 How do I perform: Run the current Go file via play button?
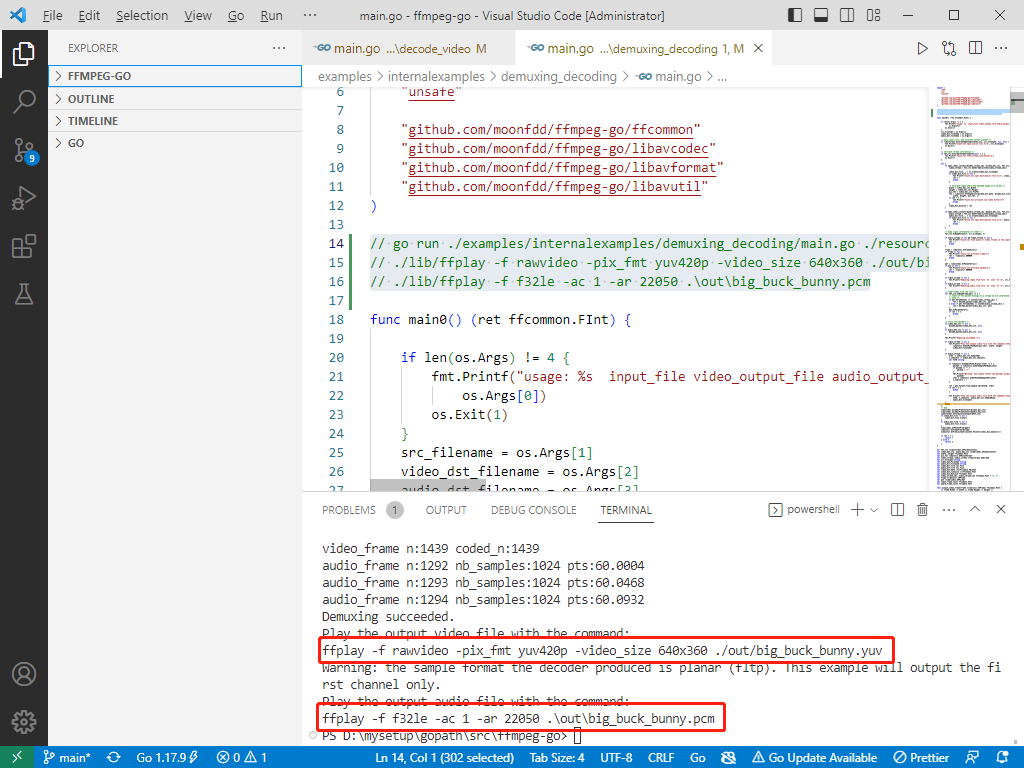[922, 47]
